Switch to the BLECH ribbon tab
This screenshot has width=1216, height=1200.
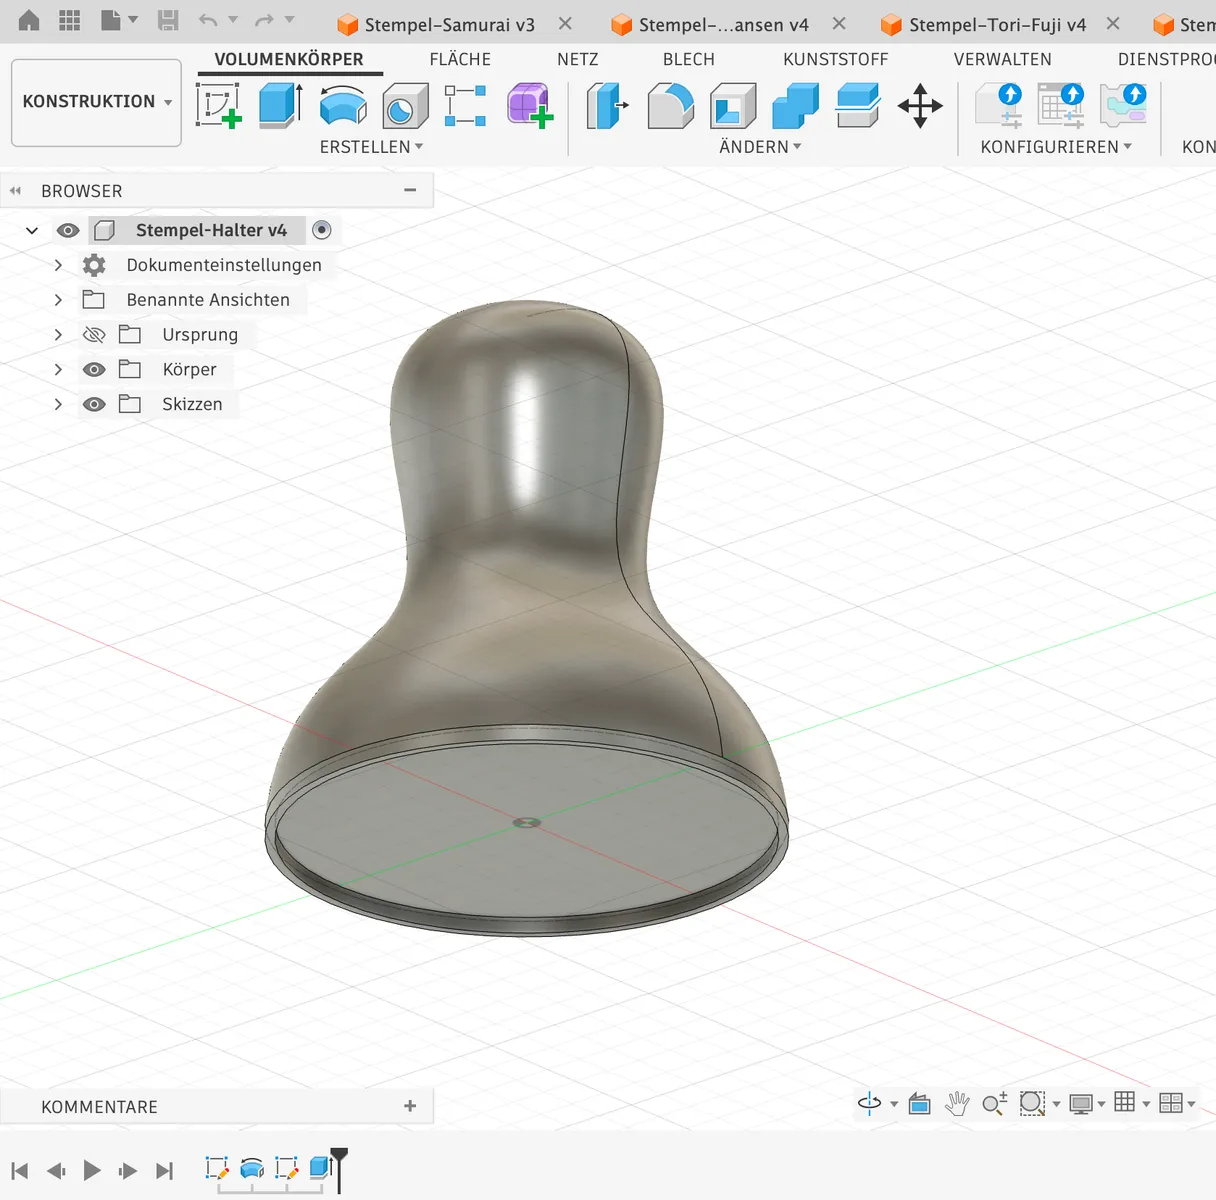(x=689, y=59)
